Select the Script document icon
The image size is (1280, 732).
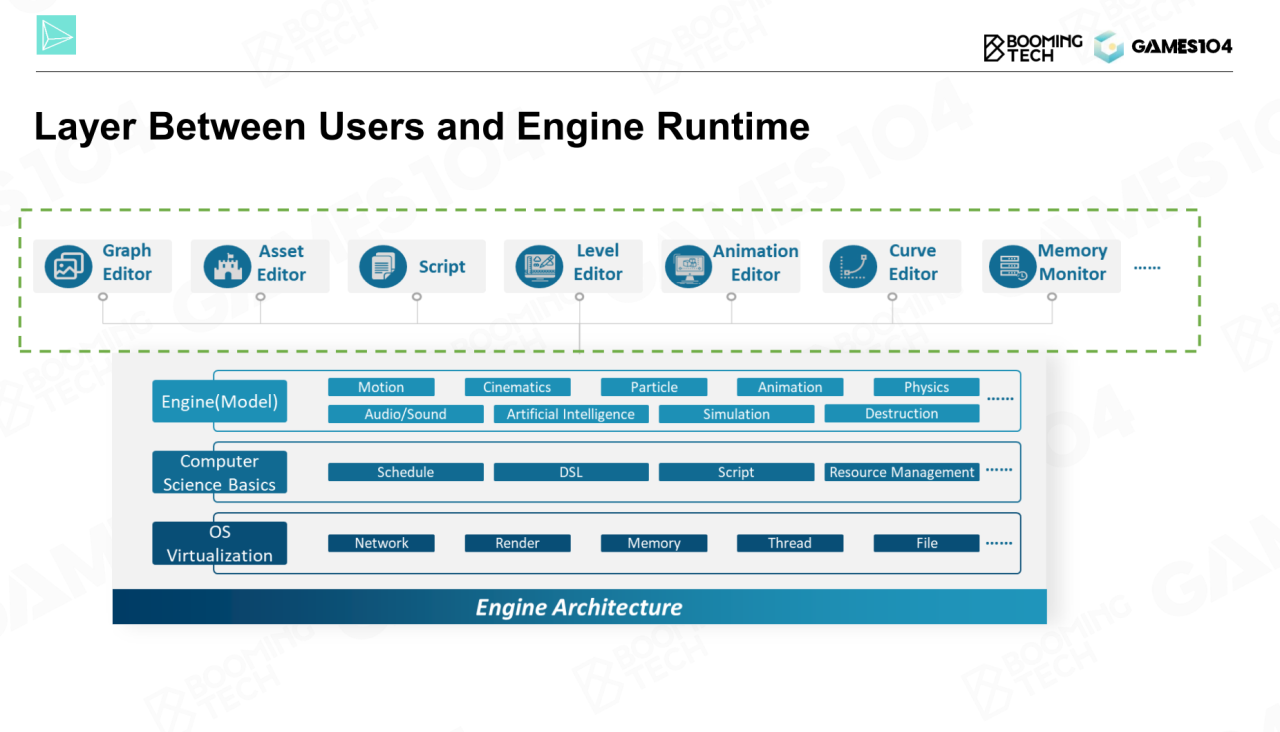coord(383,267)
